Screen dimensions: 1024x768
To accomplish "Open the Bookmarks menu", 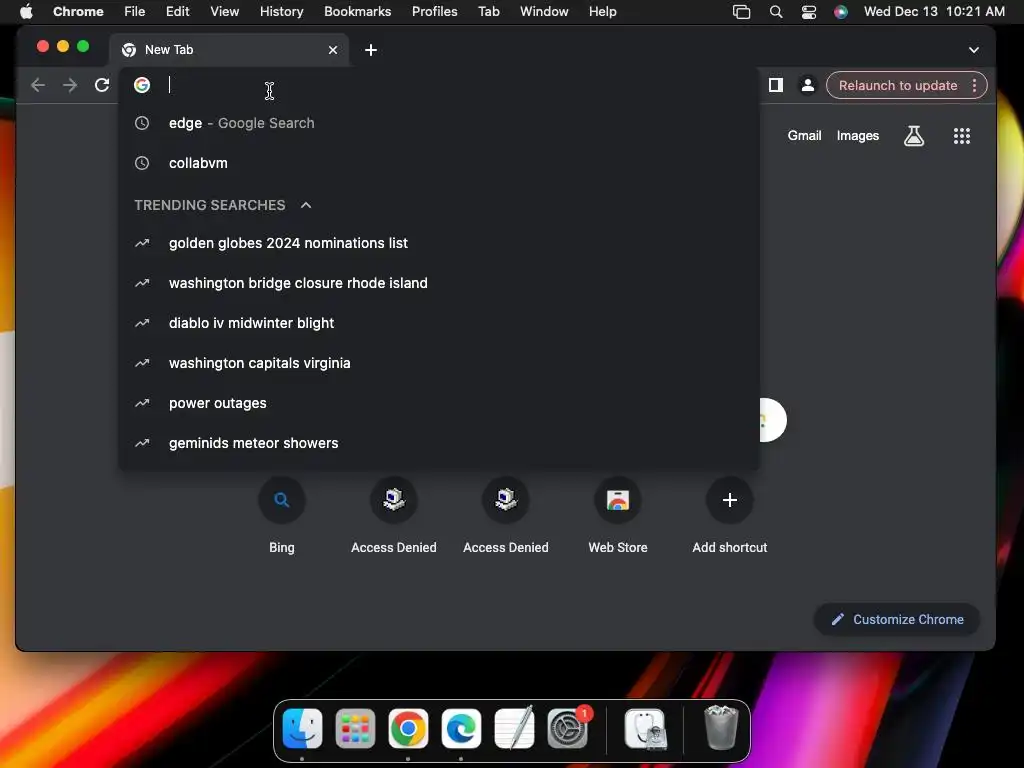I will [x=357, y=11].
